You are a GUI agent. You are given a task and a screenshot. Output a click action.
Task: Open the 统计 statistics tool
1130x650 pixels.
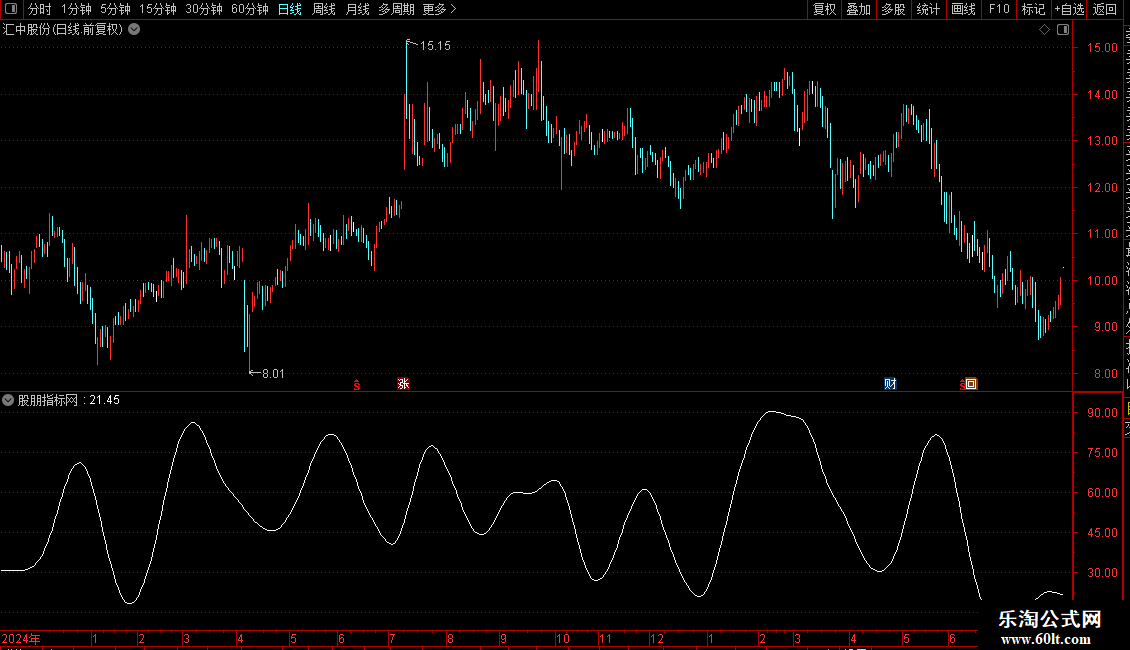click(x=927, y=9)
